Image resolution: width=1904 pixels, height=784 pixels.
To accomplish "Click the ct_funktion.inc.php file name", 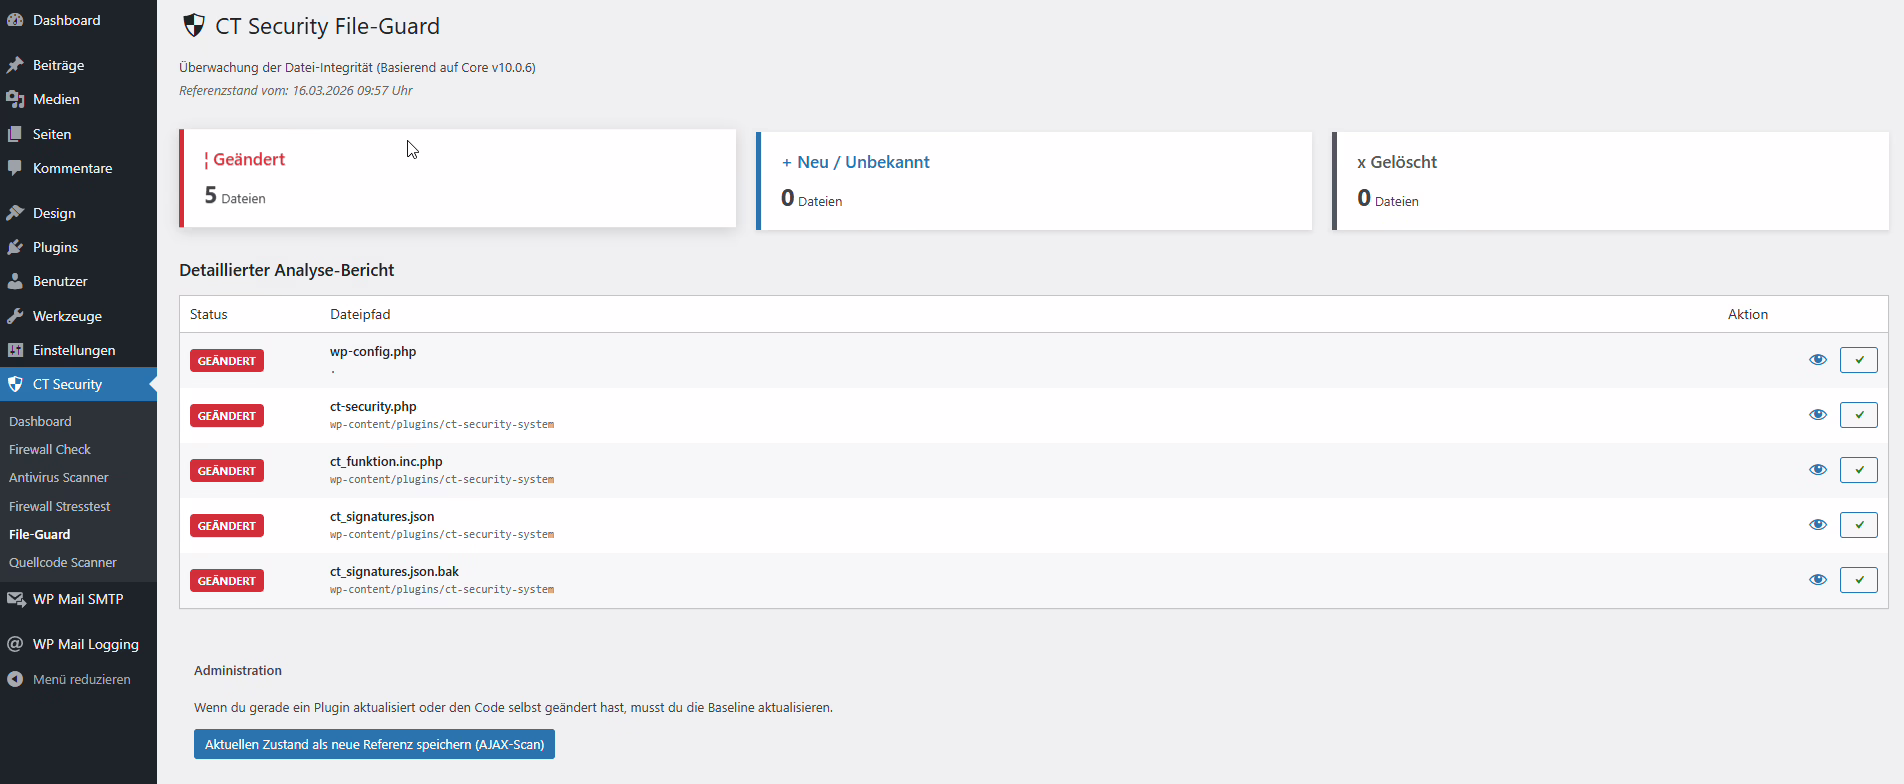I will click(386, 462).
